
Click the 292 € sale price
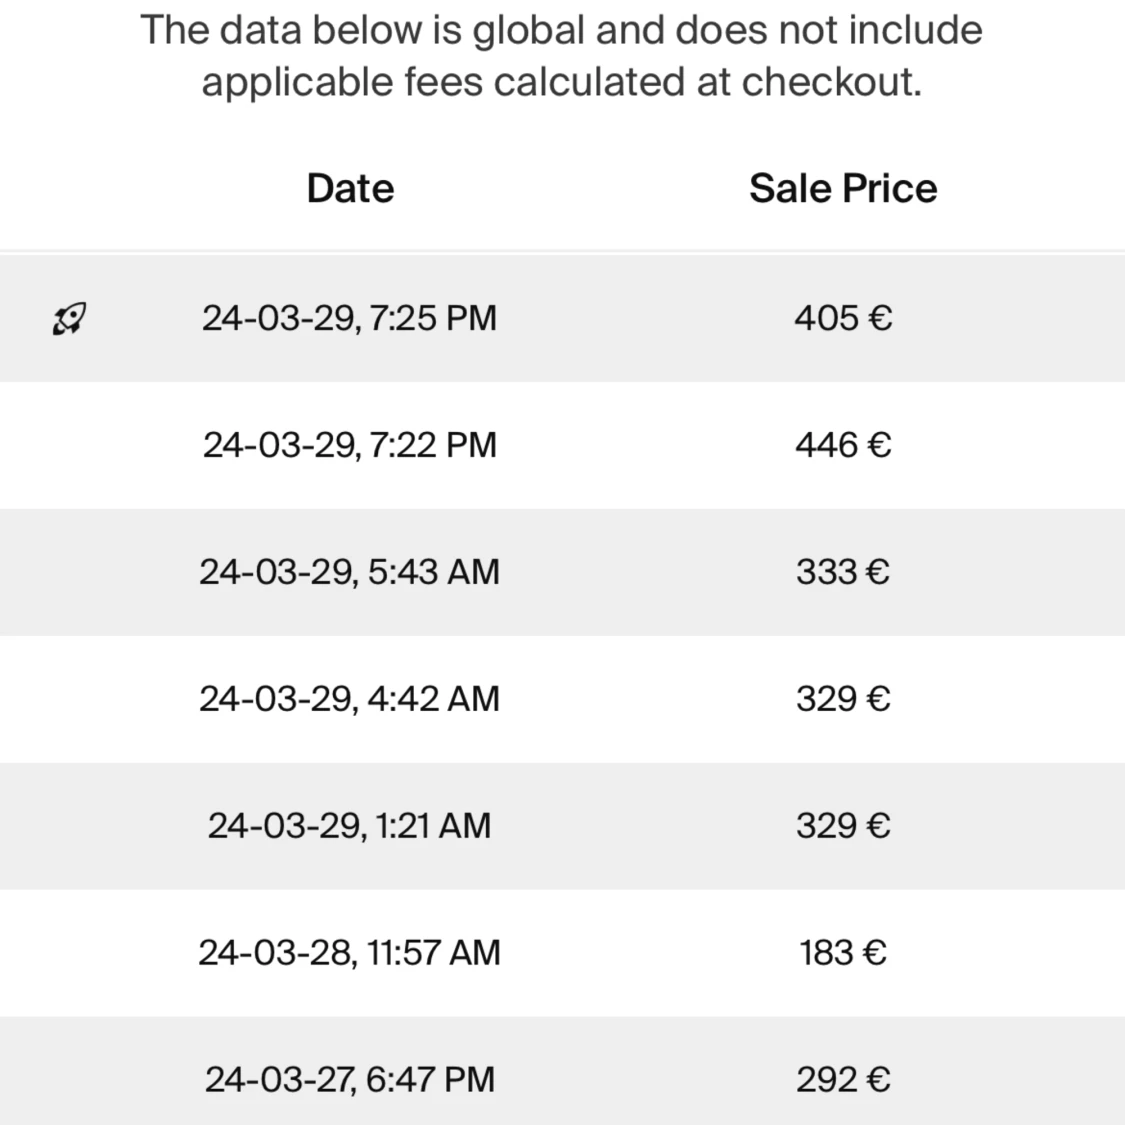843,1080
